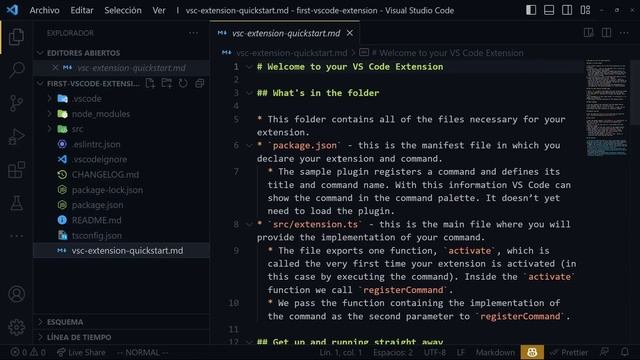Expand the node_modules folder

point(50,113)
